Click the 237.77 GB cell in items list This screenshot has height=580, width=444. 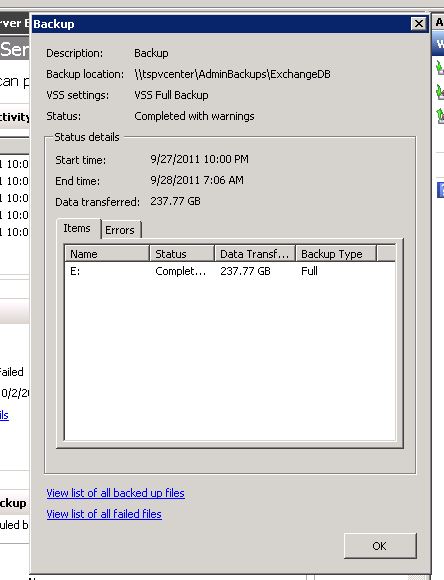click(x=245, y=271)
